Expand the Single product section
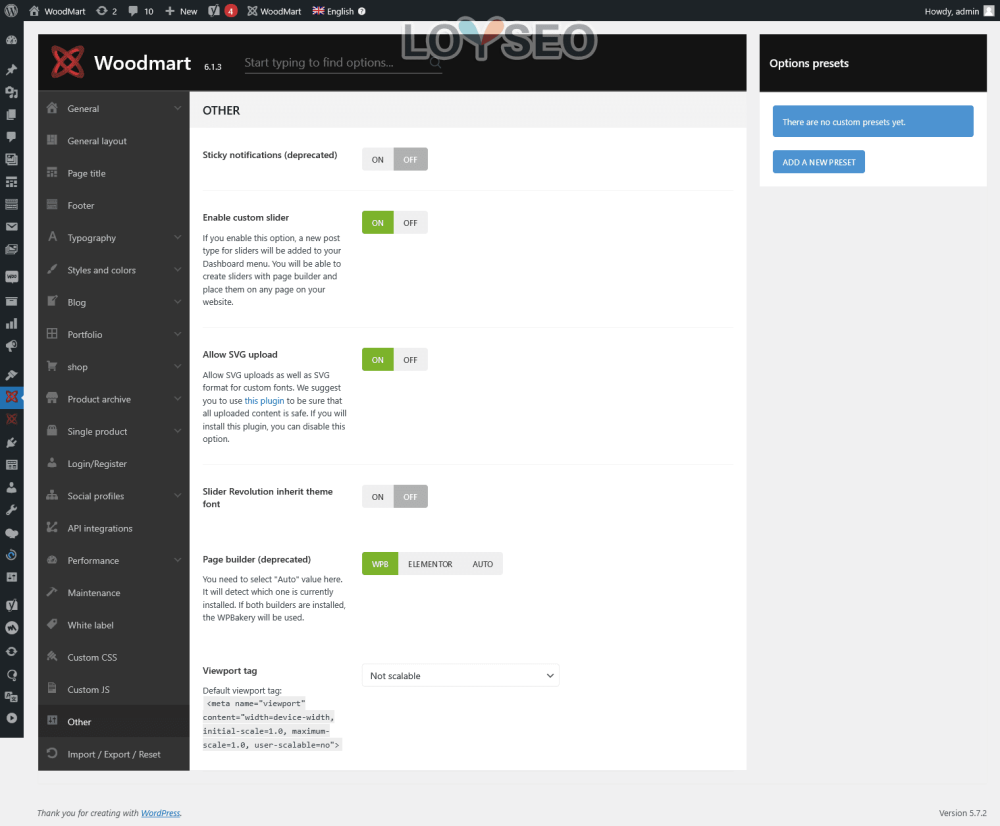This screenshot has height=826, width=1000. tap(114, 431)
